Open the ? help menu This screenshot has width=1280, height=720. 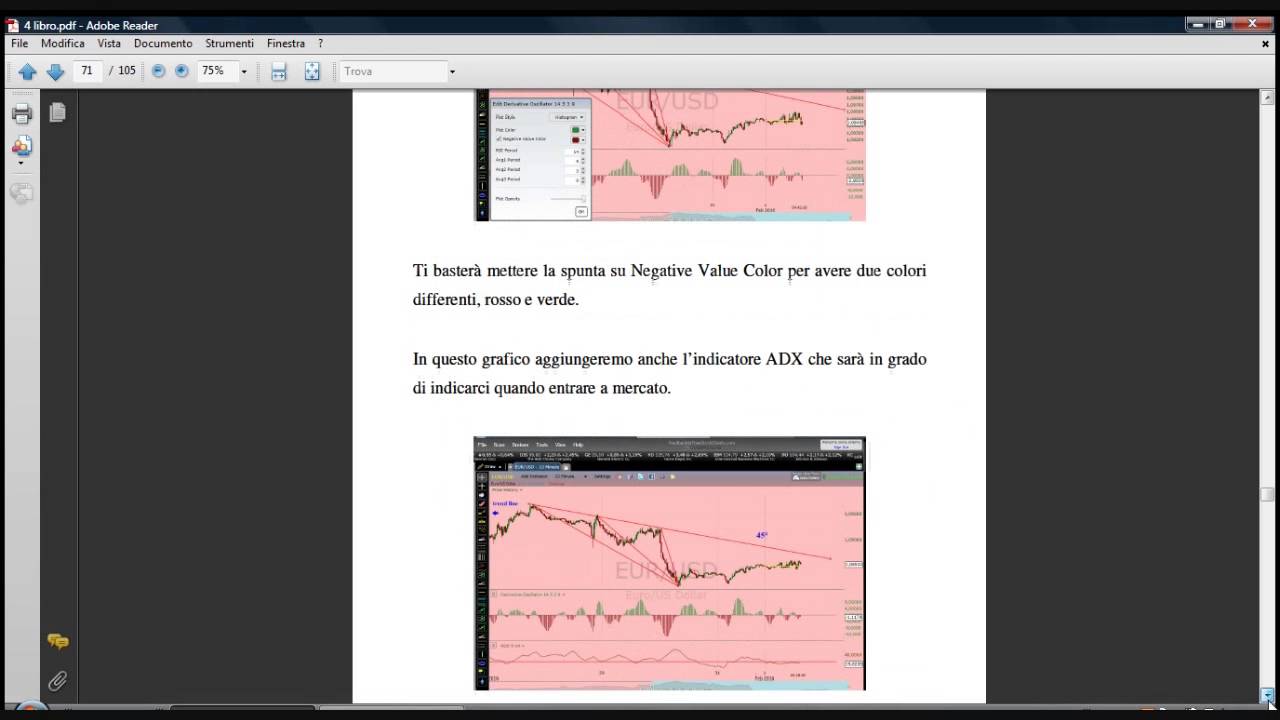click(321, 44)
